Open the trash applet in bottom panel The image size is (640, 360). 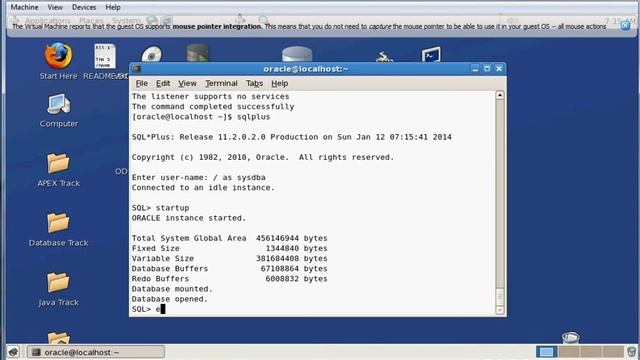[x=631, y=352]
